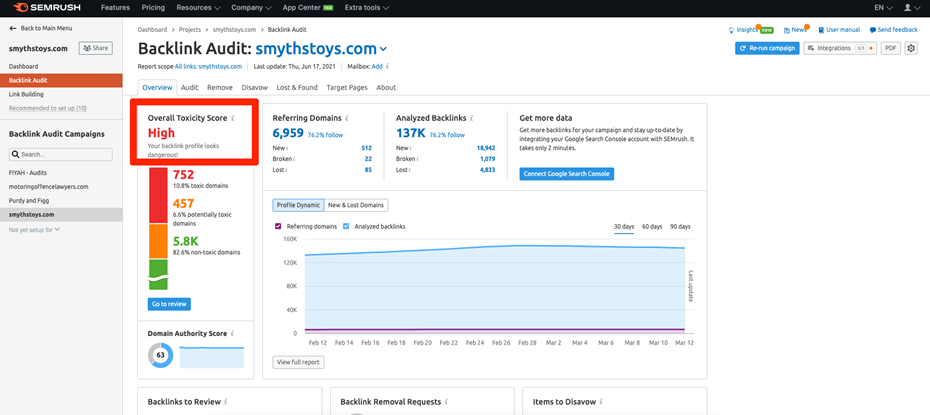Image resolution: width=930 pixels, height=415 pixels.
Task: Switch to the Disavow tab
Action: [x=255, y=87]
